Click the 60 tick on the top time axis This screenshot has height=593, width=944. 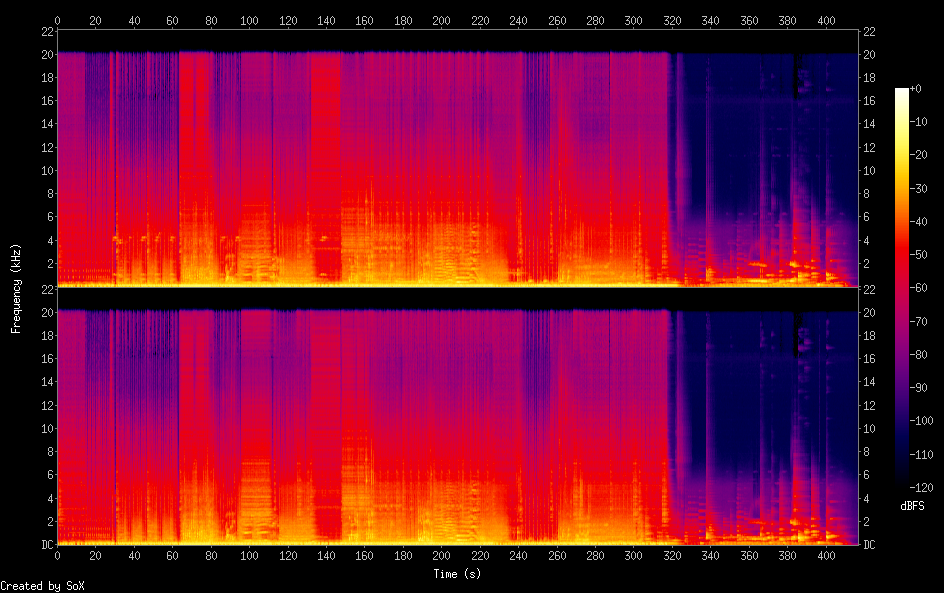tap(172, 20)
